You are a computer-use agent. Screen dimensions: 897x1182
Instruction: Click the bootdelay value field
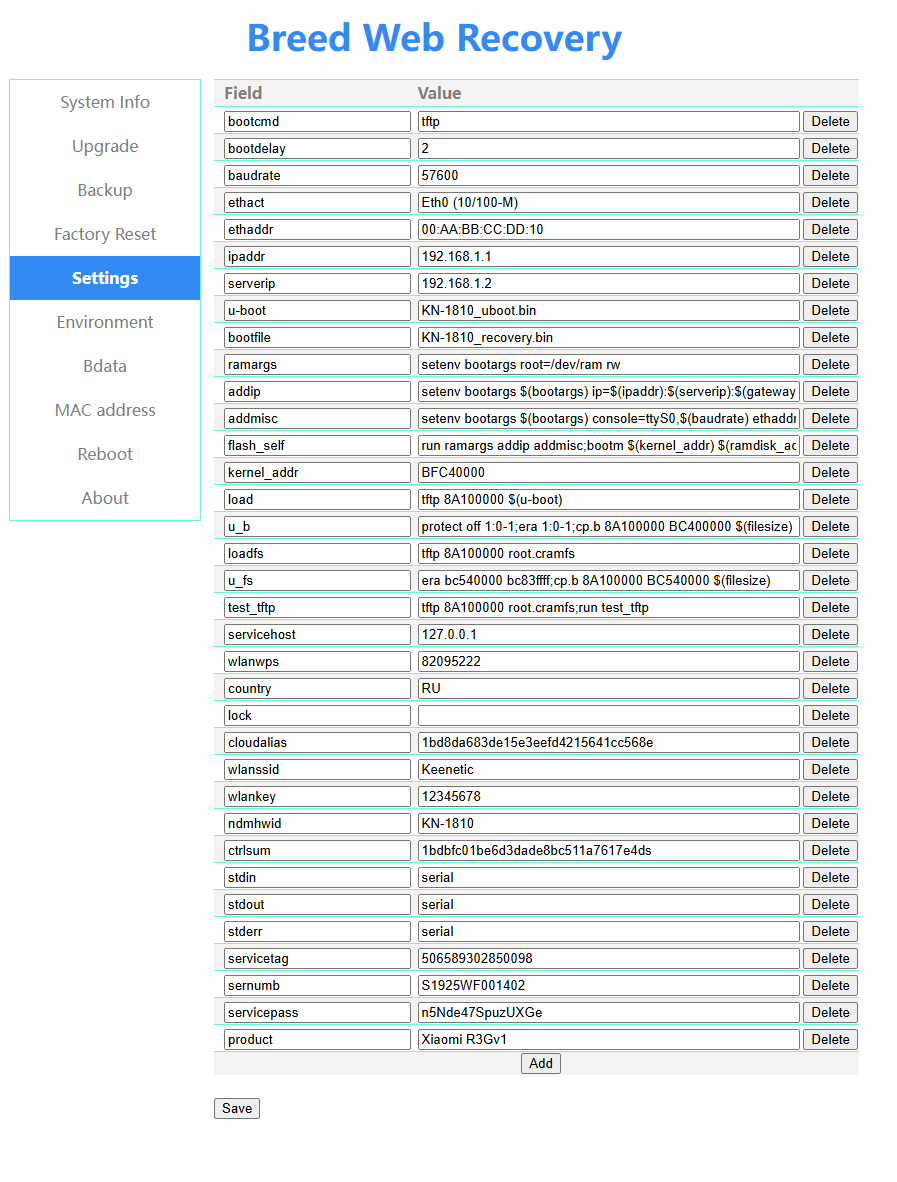point(608,149)
